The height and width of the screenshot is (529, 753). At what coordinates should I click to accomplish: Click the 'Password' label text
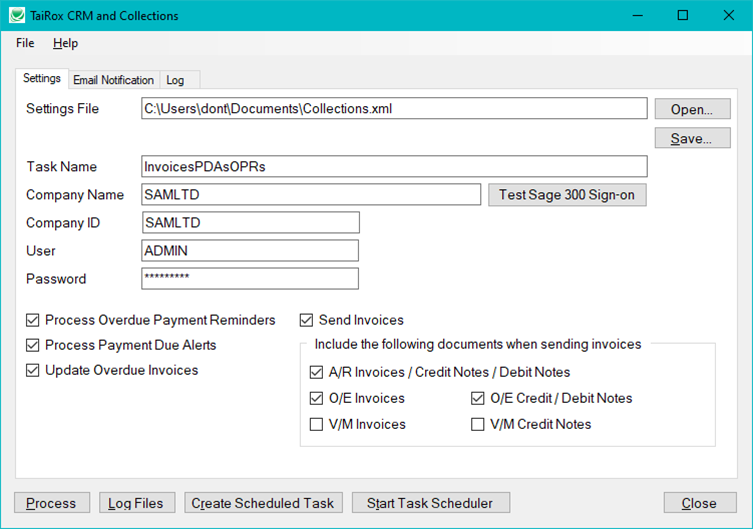tap(56, 279)
